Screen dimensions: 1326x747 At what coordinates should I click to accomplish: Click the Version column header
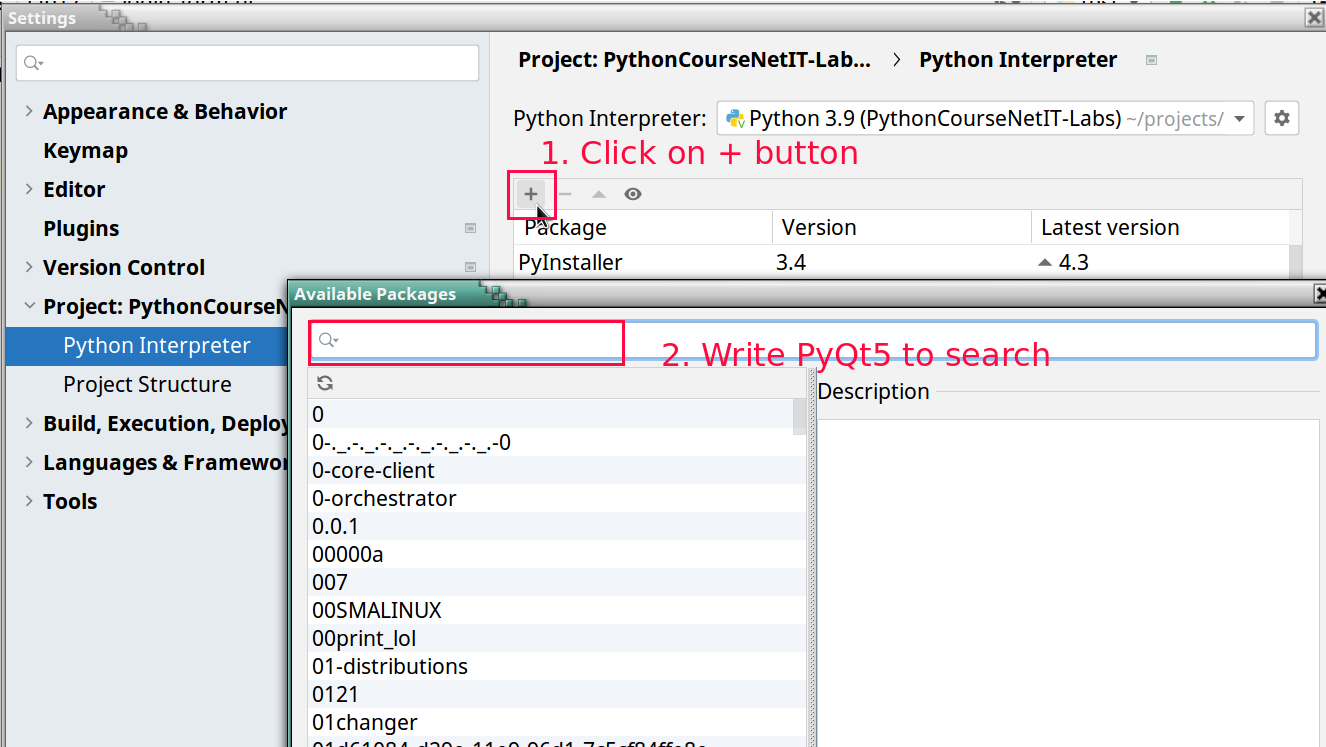click(x=902, y=227)
